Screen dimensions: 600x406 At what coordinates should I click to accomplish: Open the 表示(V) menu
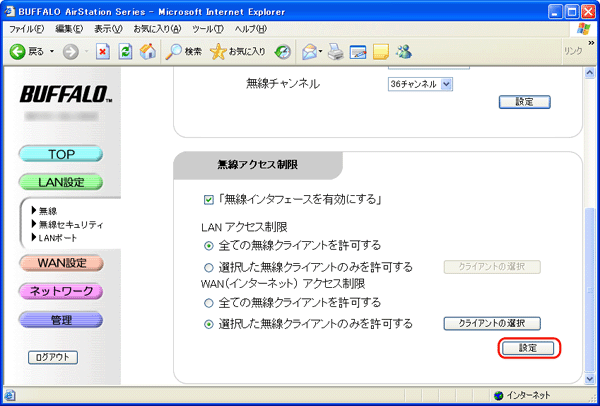pos(108,28)
